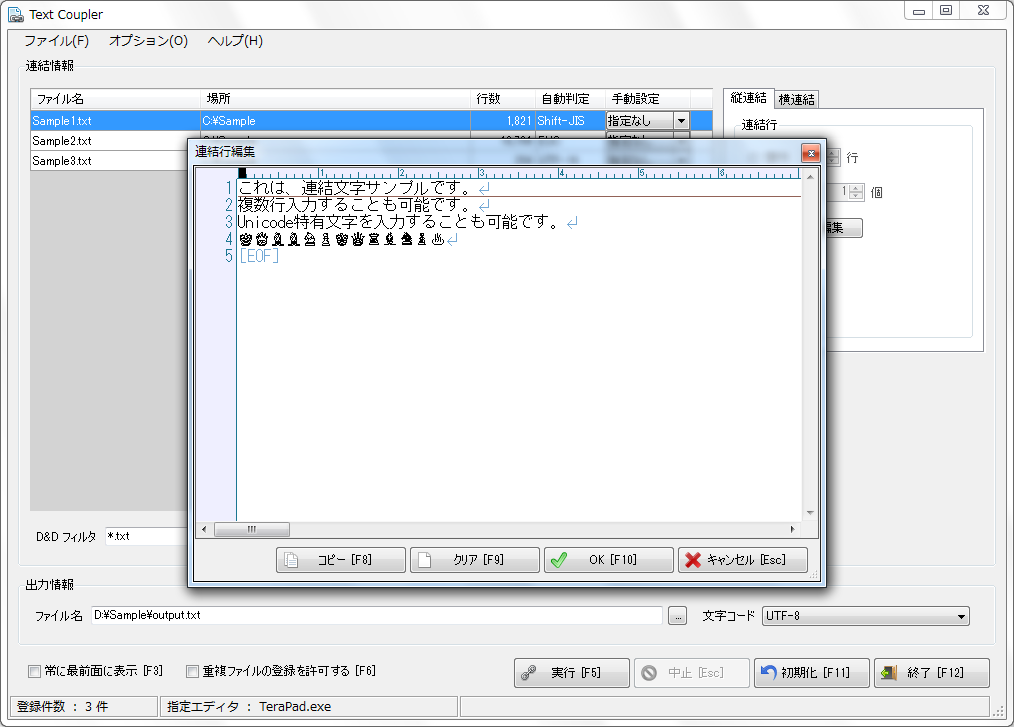Switch to the 横連結 tab

(796, 99)
